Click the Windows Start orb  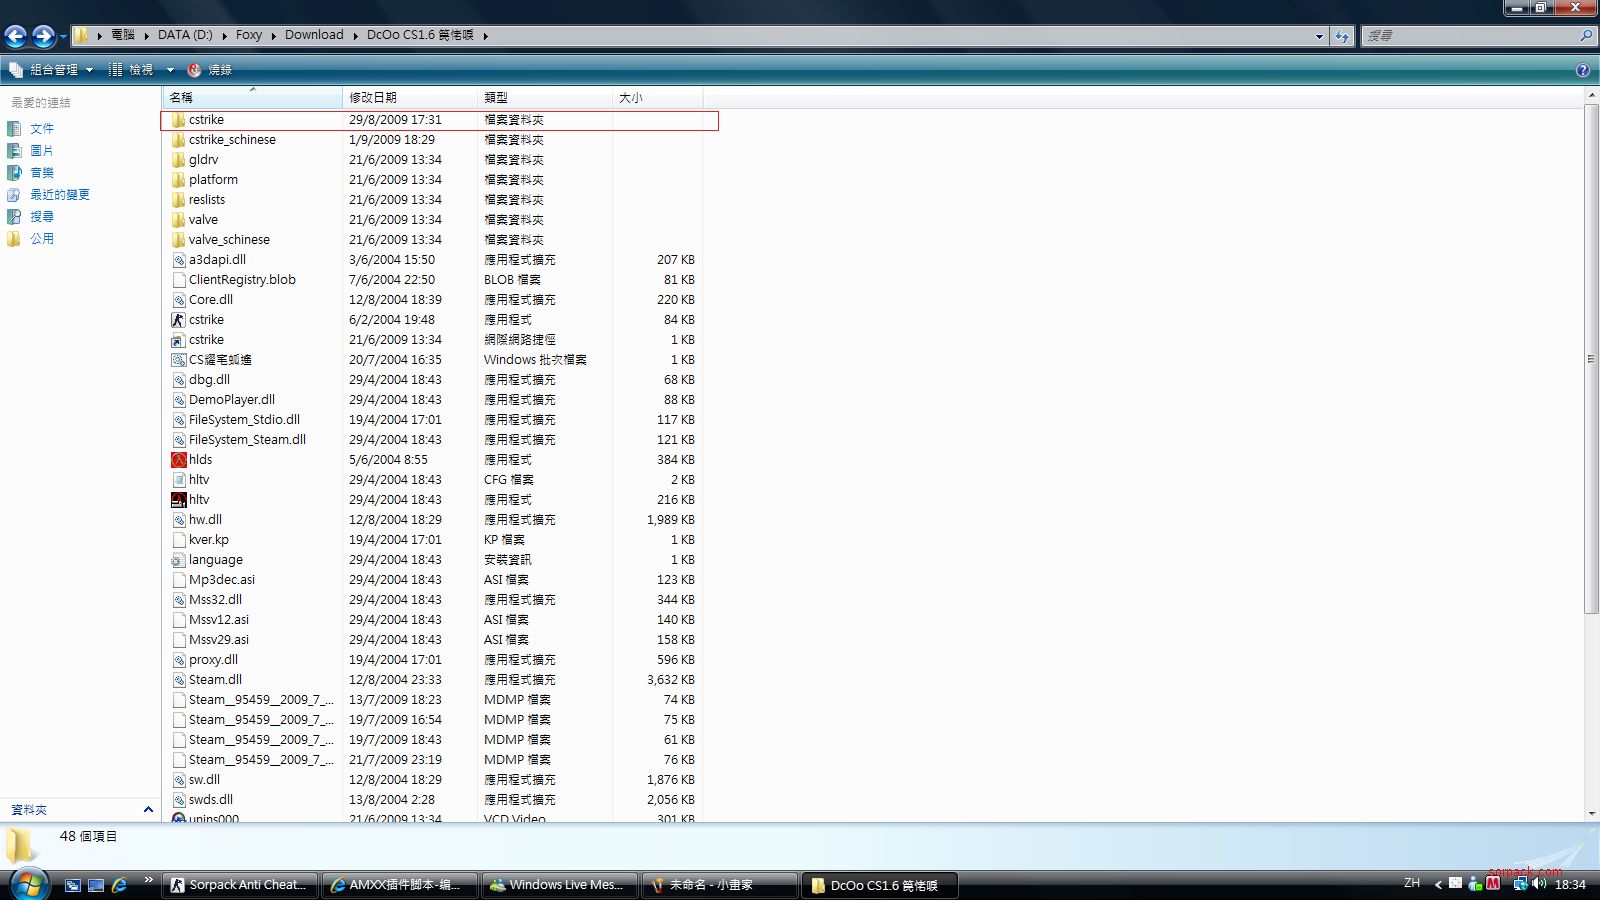[x=29, y=884]
